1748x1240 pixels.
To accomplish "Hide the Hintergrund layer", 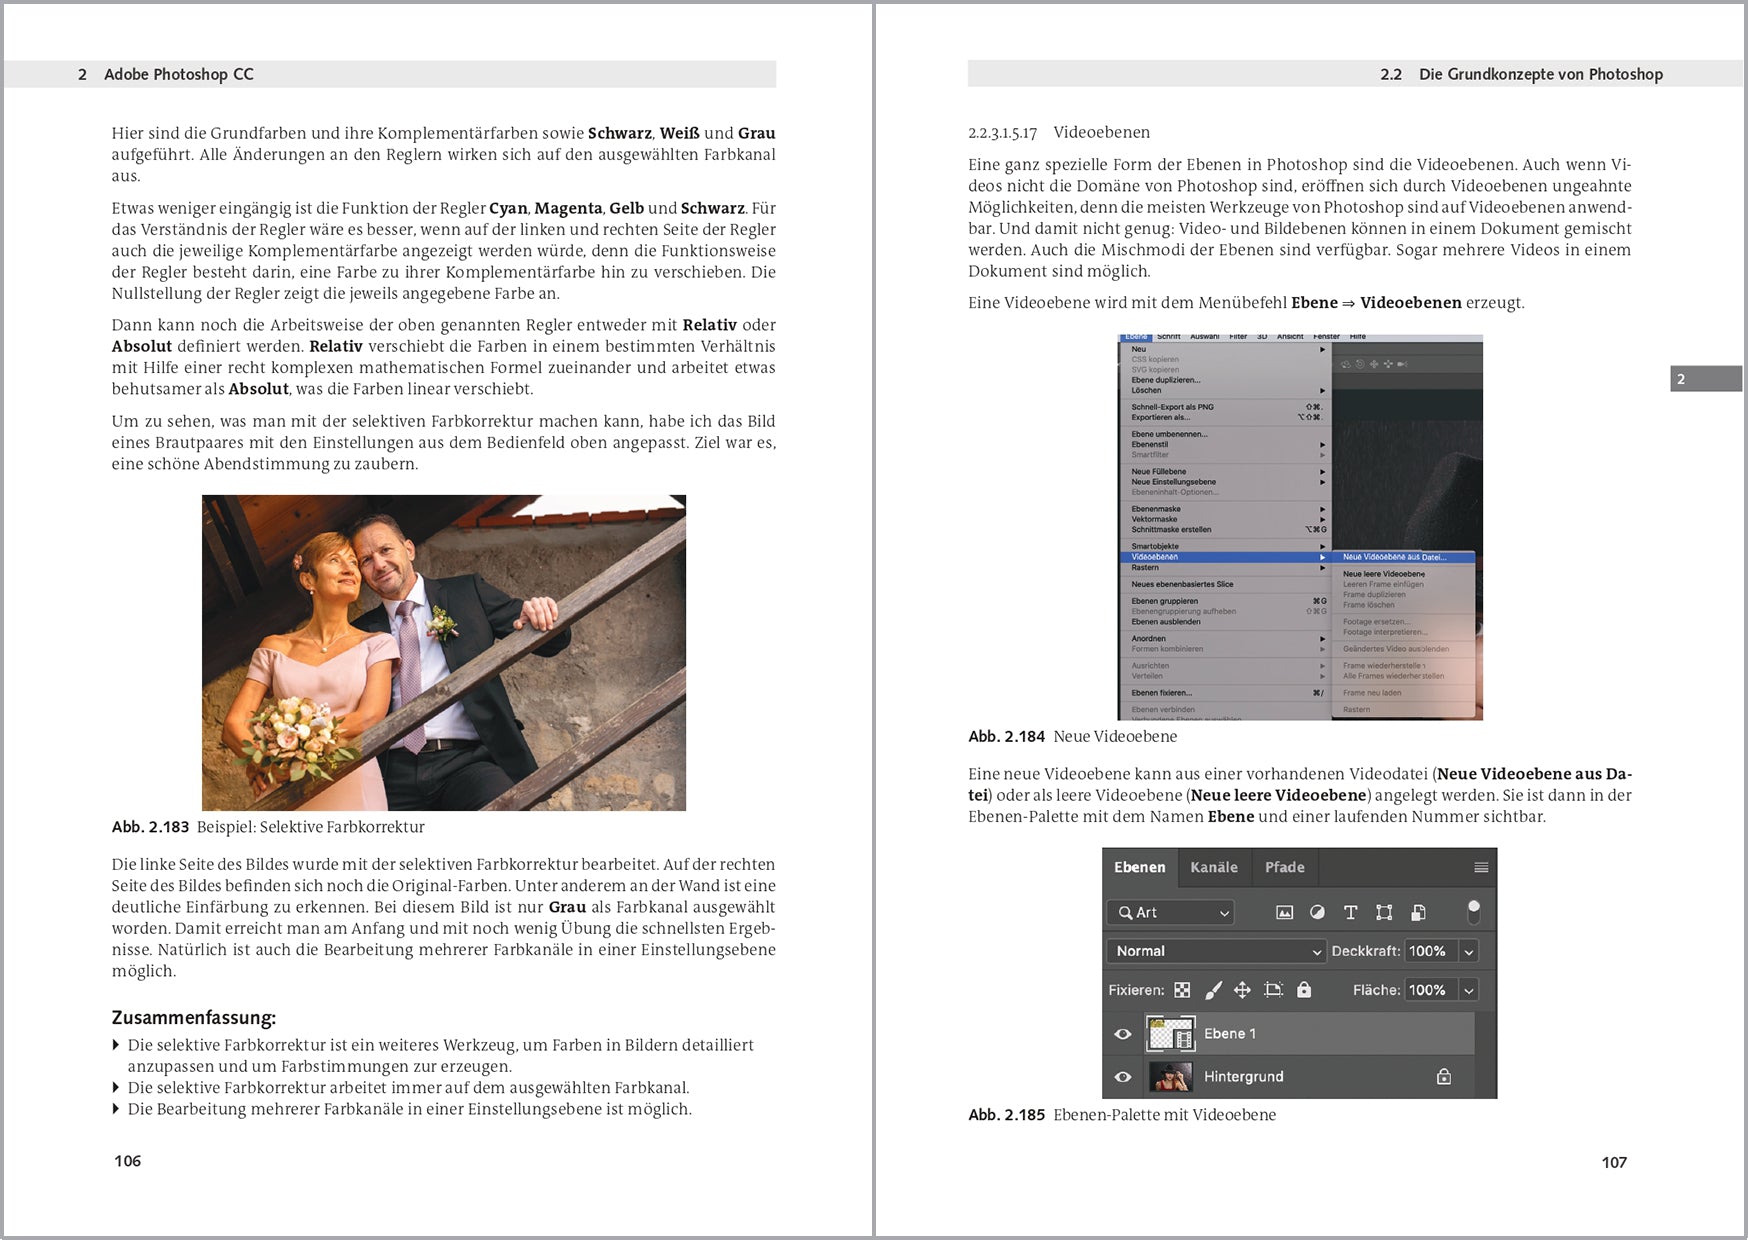I will [x=1123, y=1077].
